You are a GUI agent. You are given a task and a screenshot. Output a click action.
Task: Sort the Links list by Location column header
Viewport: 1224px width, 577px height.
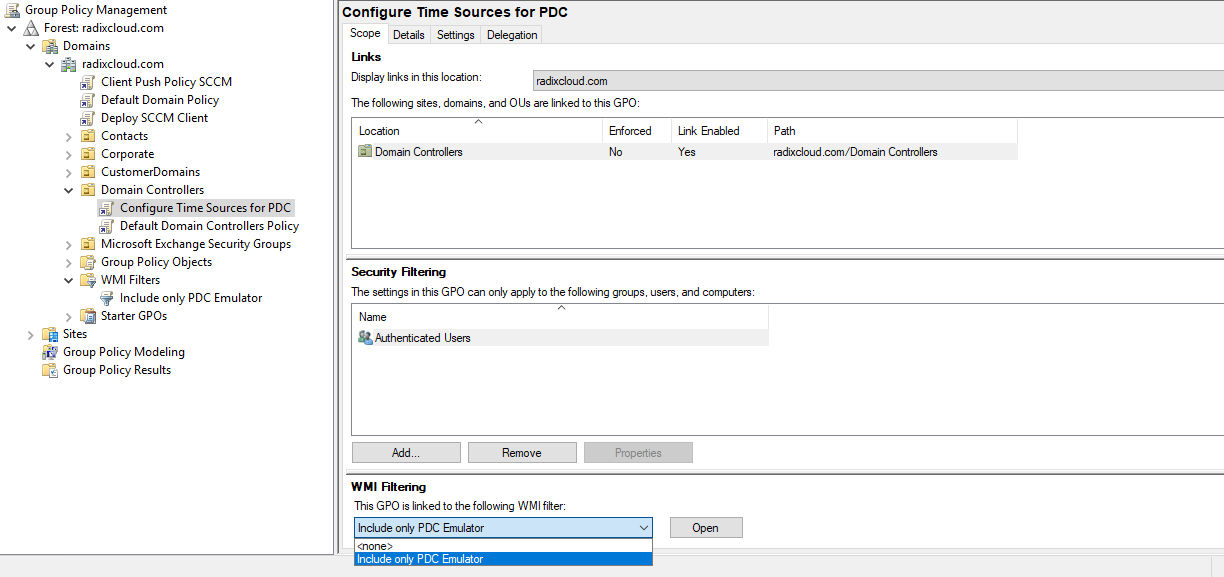pyautogui.click(x=379, y=130)
